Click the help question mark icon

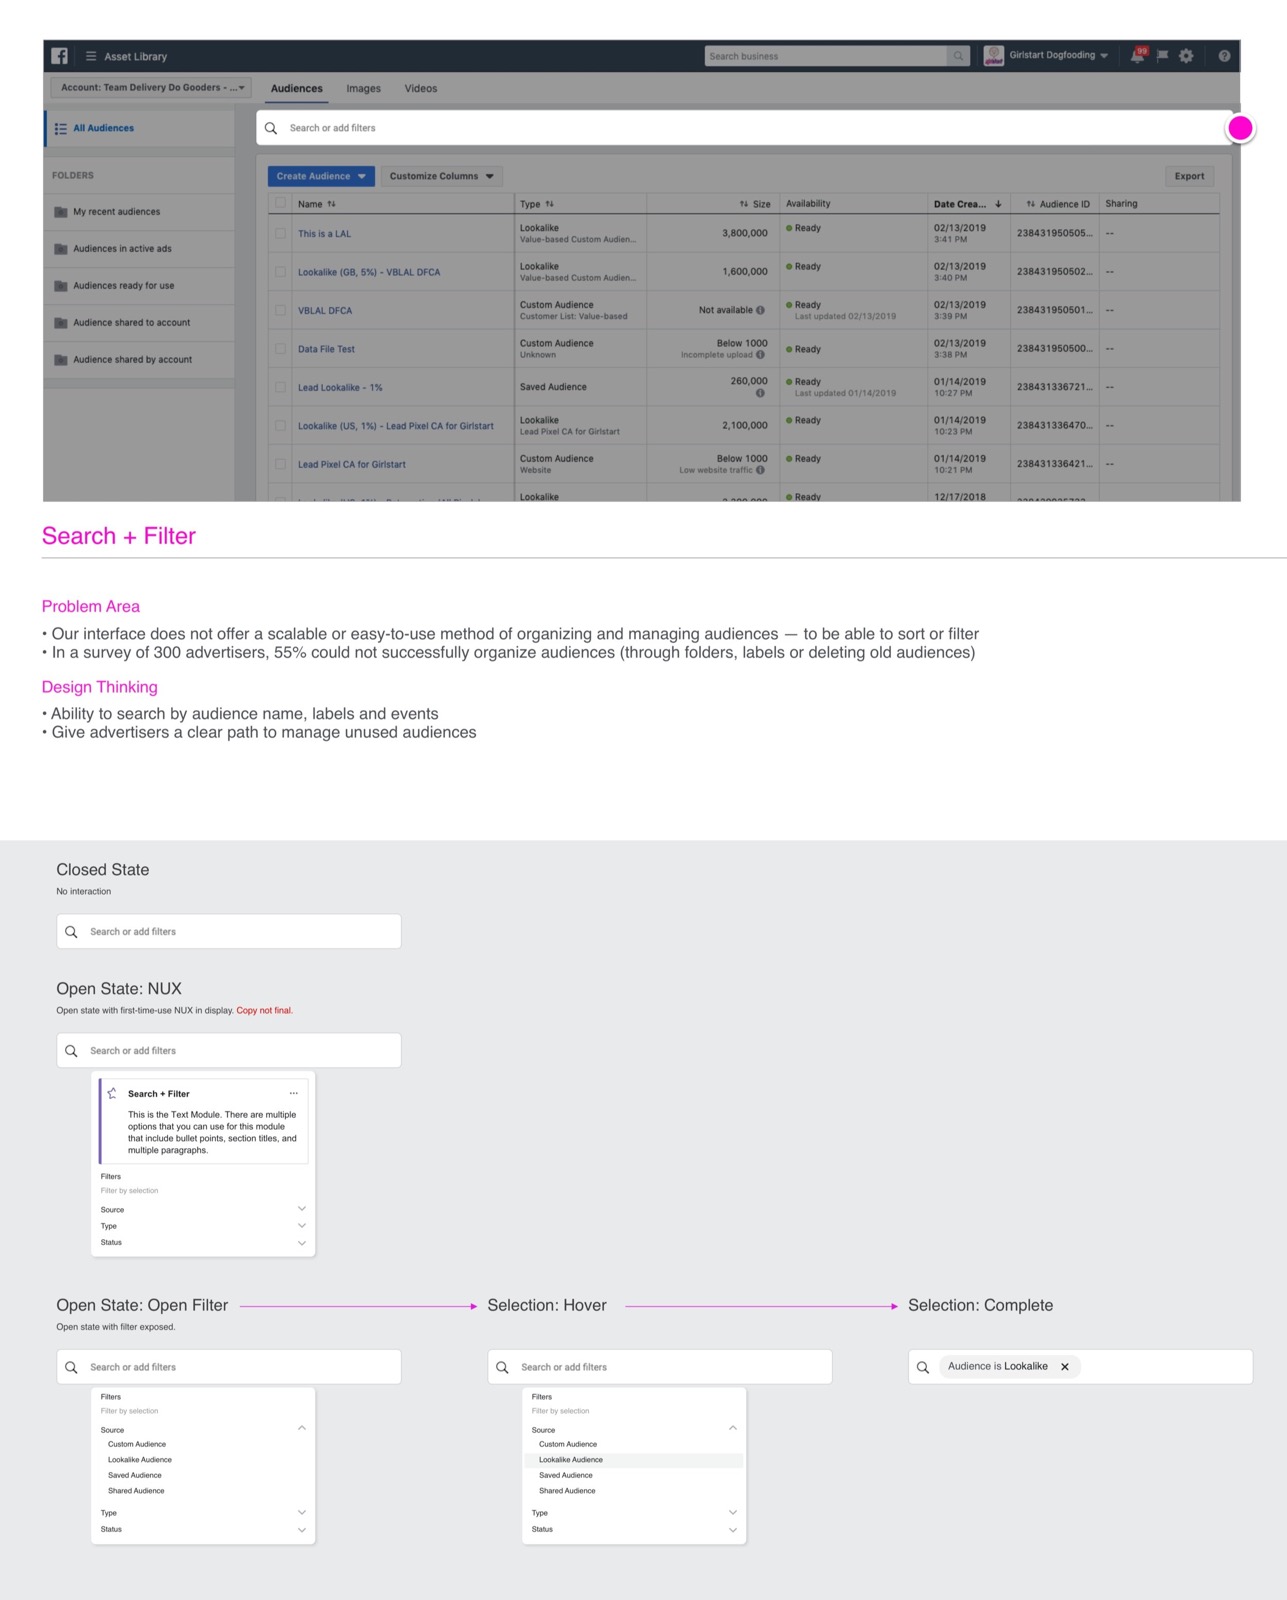pyautogui.click(x=1224, y=56)
